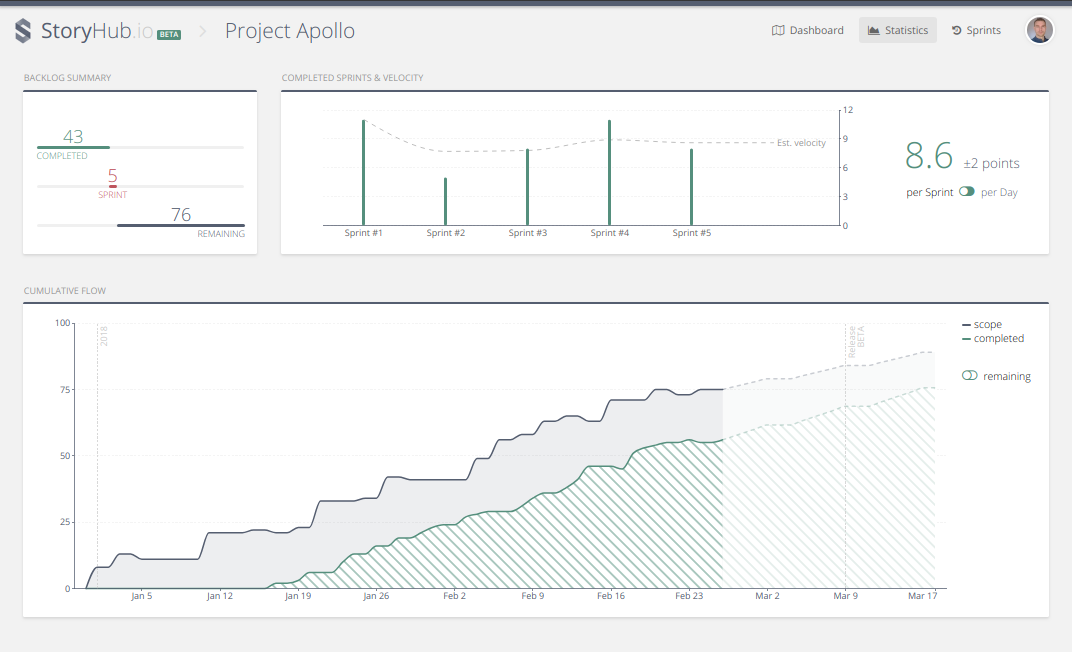This screenshot has height=652, width=1072.
Task: Click the Release BETA timeline marker
Action: pos(856,340)
